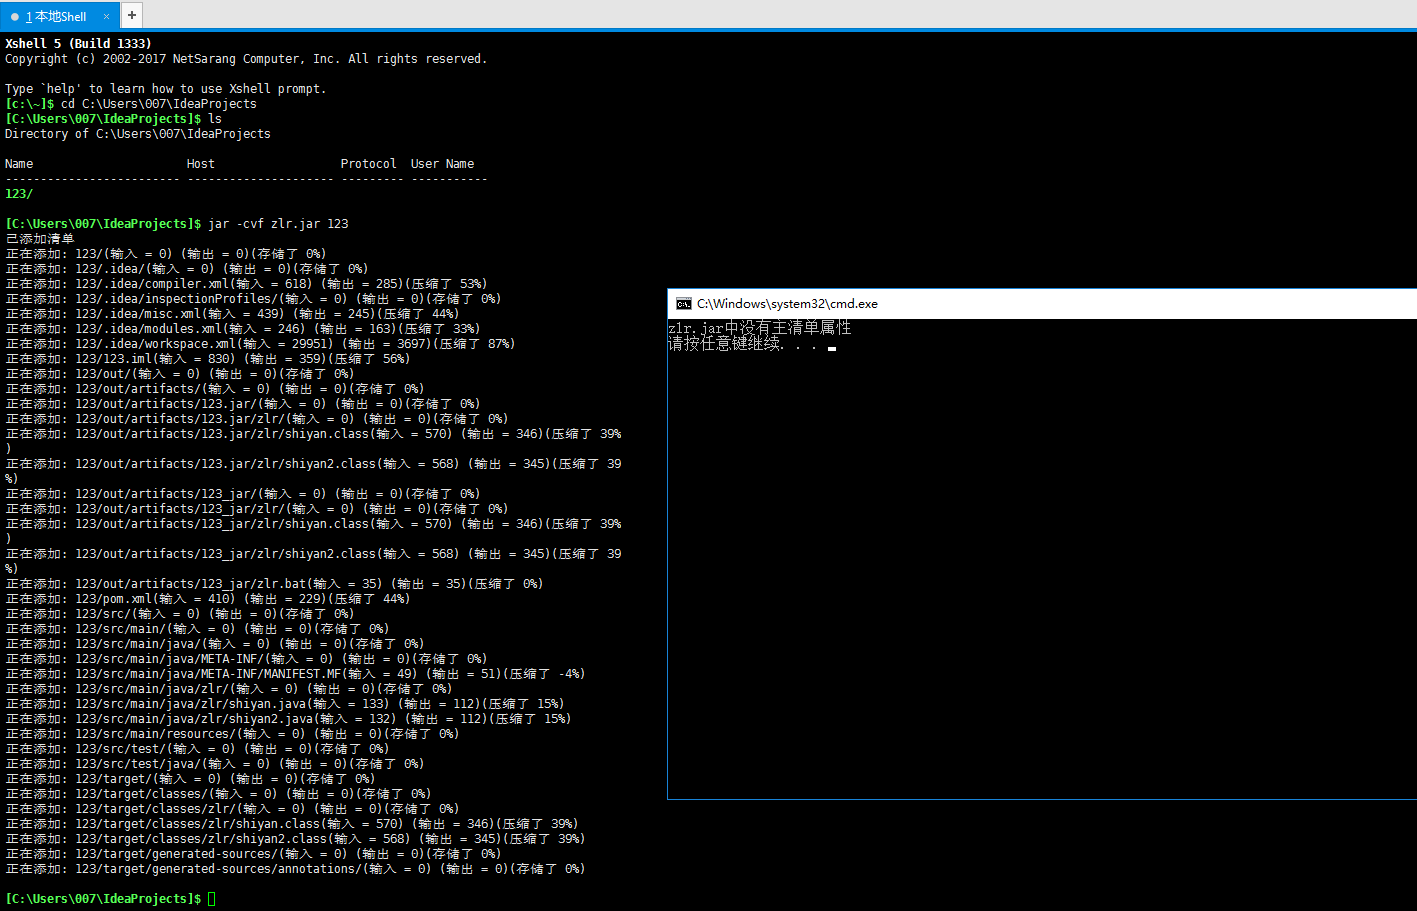Click the C:\Windows\system32\cmd.exe title text
Viewport: 1417px width, 911px height.
pos(787,304)
